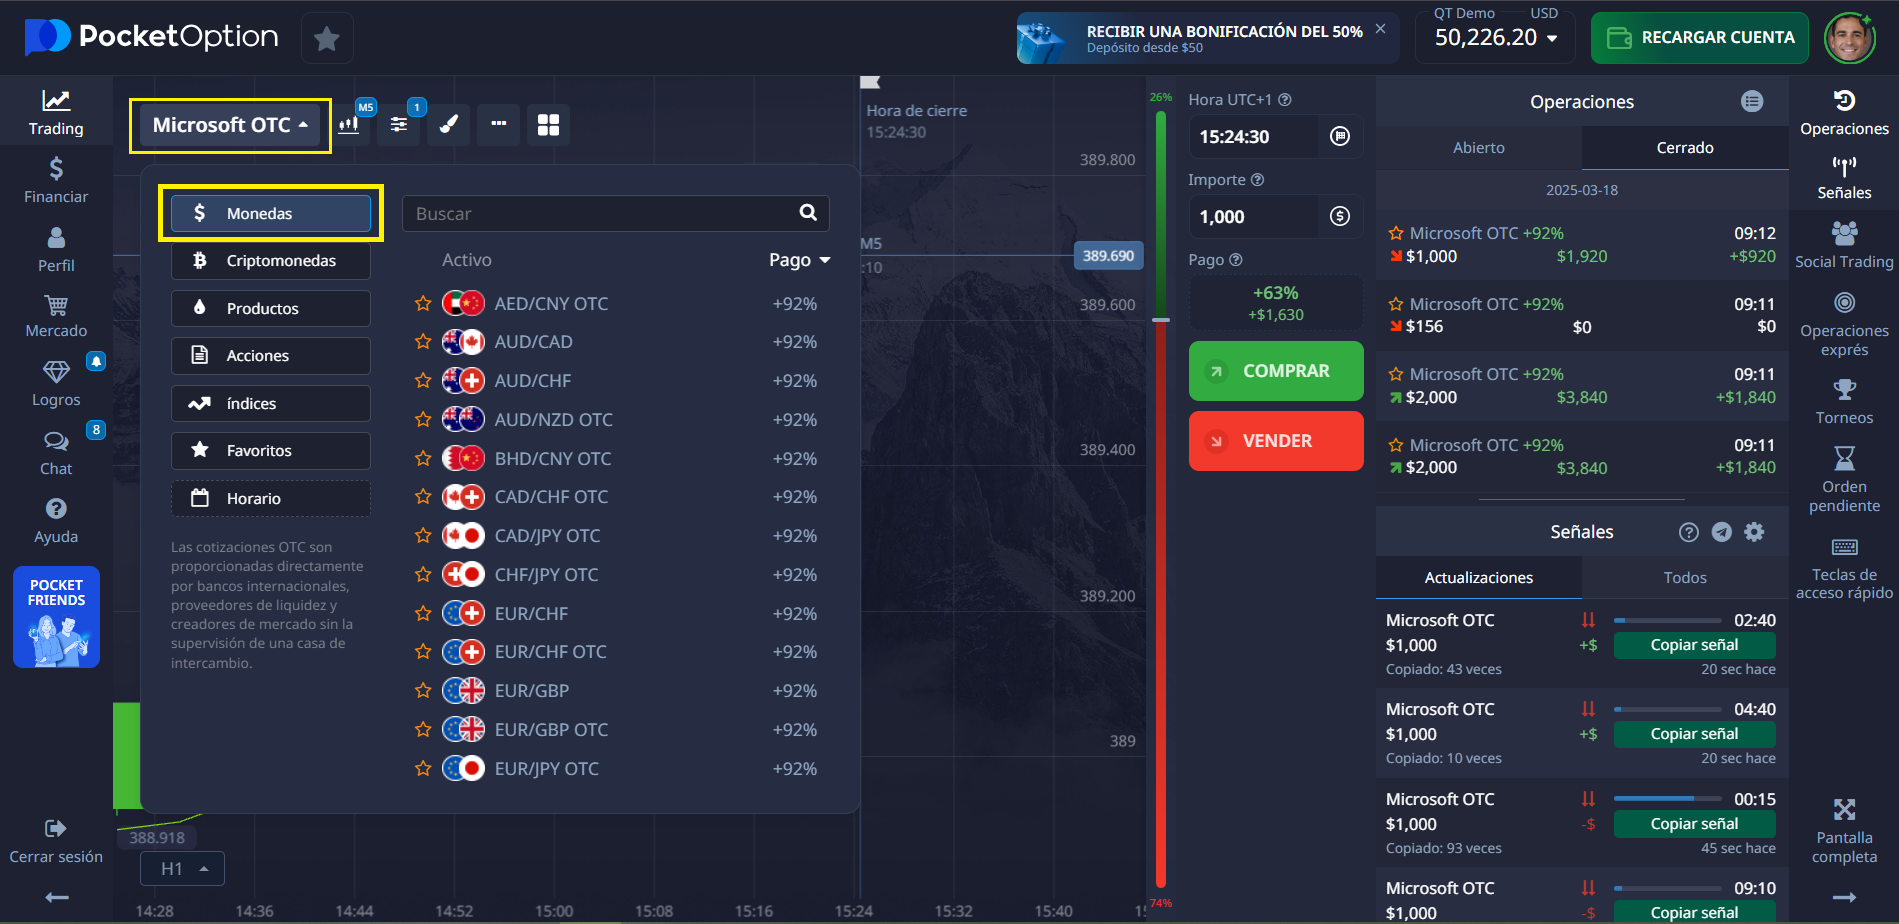Viewport: 1899px width, 924px height.
Task: Open the more options ellipsis button
Action: [x=499, y=125]
